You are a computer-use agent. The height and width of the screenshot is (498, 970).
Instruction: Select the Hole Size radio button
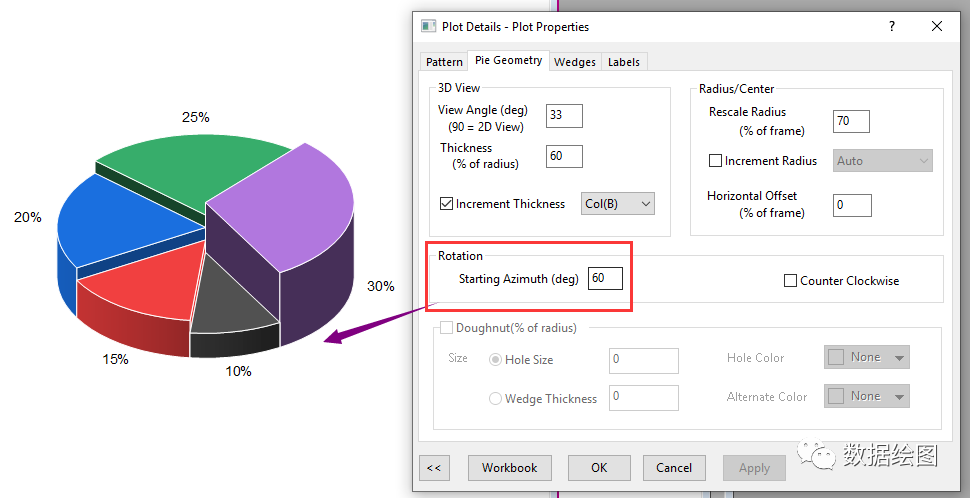(496, 360)
